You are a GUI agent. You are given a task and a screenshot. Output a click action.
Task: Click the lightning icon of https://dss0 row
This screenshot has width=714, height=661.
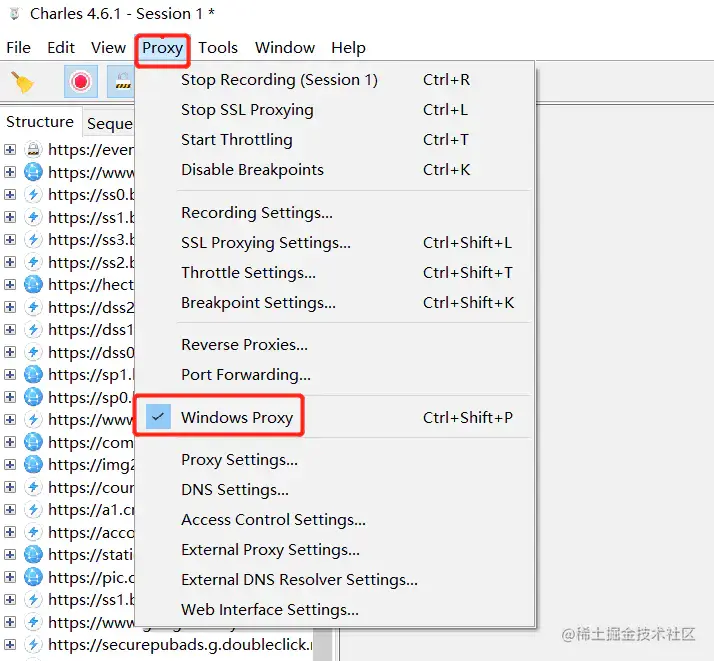coord(33,352)
